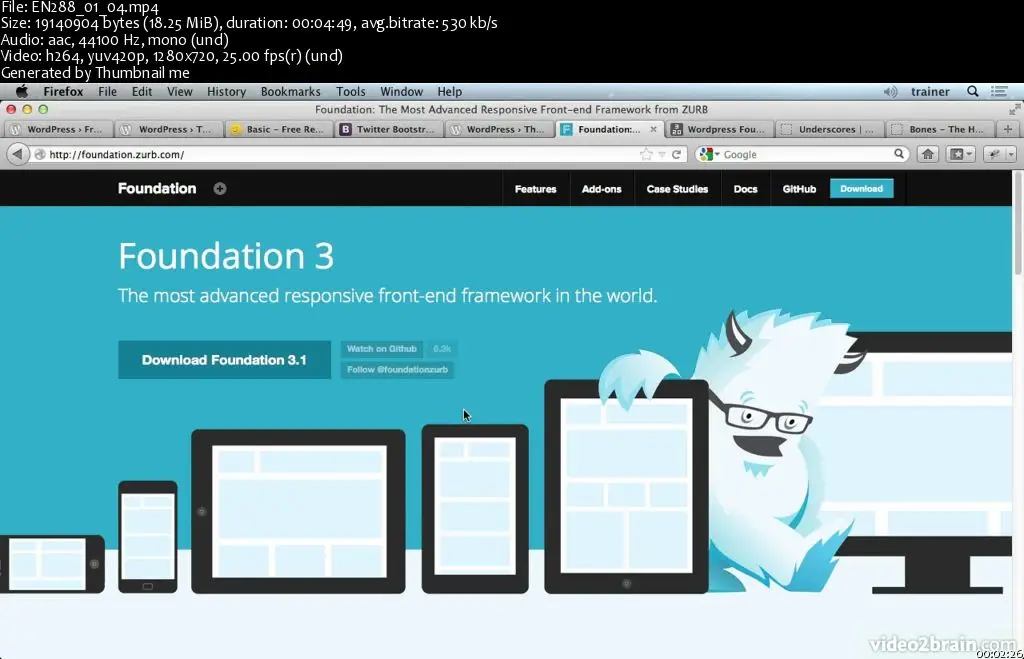Switch to the 'Basic – Free Re...' tab
This screenshot has width=1024, height=659.
(279, 129)
